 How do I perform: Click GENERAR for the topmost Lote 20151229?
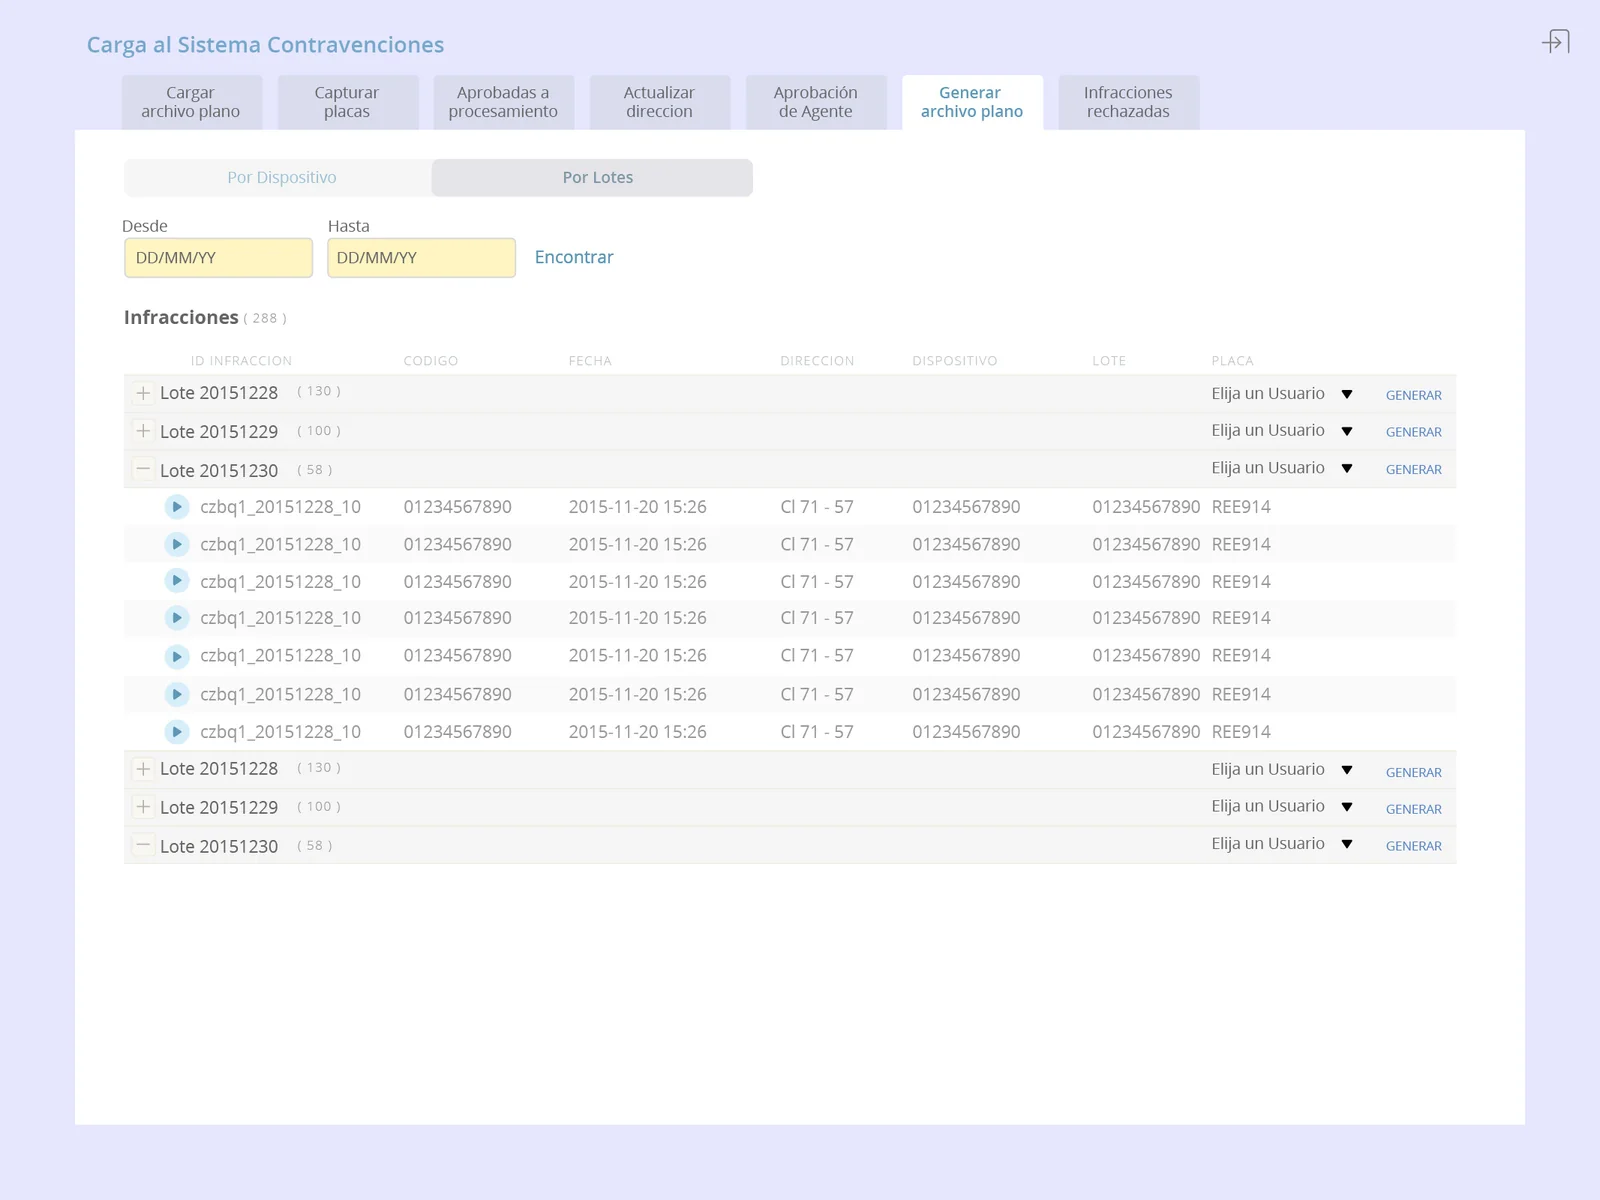pyautogui.click(x=1414, y=432)
